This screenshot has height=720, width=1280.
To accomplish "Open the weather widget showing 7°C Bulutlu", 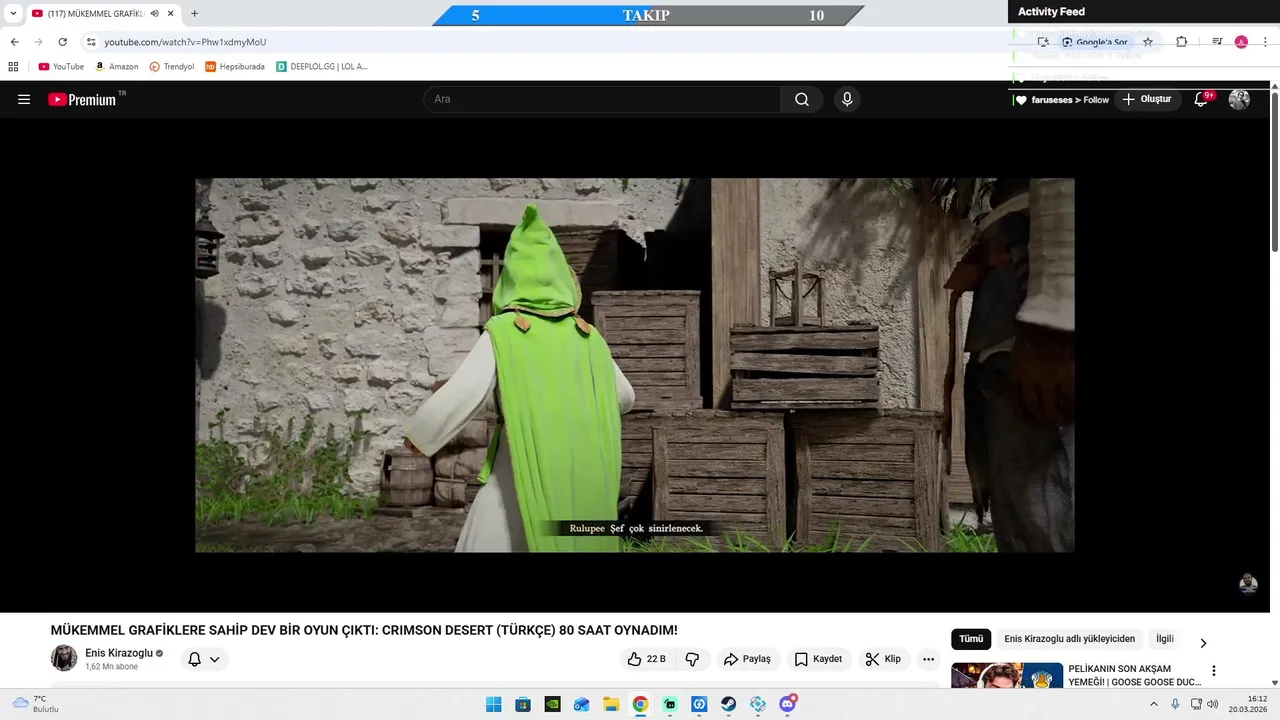I will 36,704.
